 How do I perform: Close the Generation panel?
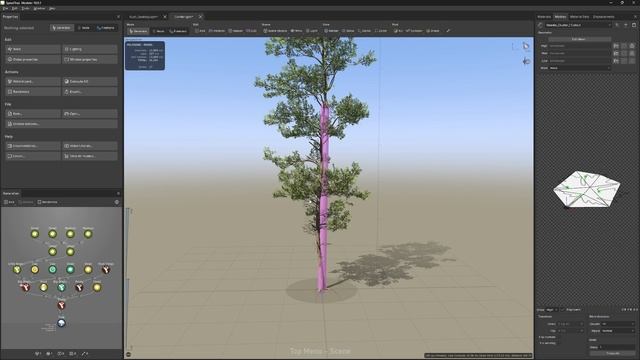(118, 193)
